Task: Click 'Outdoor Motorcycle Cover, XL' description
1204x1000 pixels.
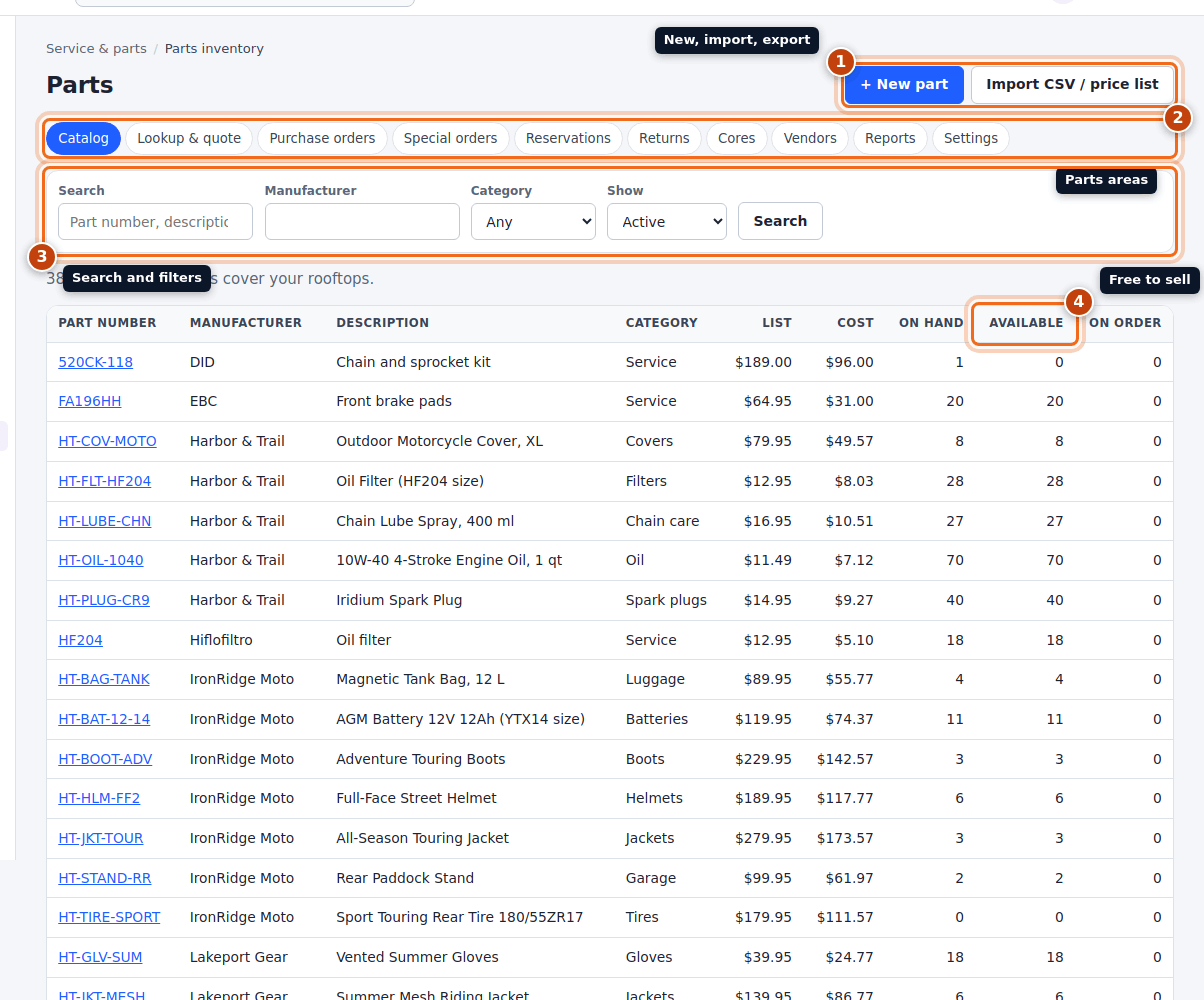Action: (439, 441)
